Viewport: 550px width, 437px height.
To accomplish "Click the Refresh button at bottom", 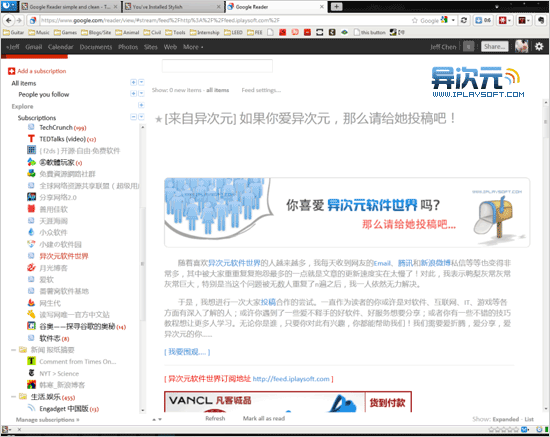I will point(215,418).
